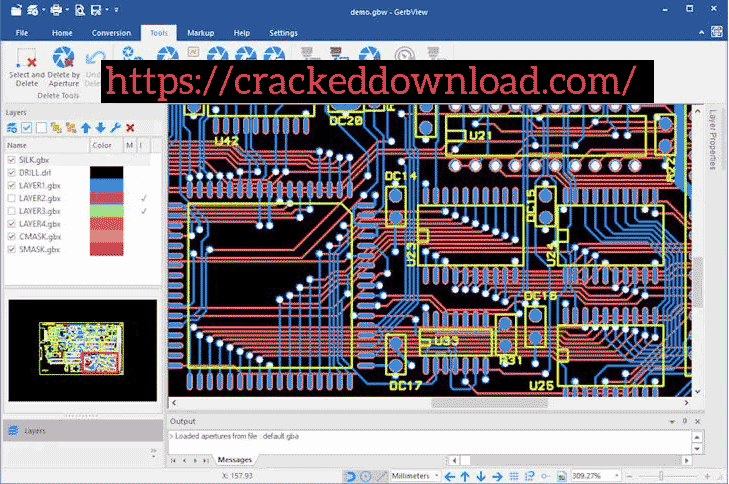Move layer up with blue up arrow

[x=86, y=128]
